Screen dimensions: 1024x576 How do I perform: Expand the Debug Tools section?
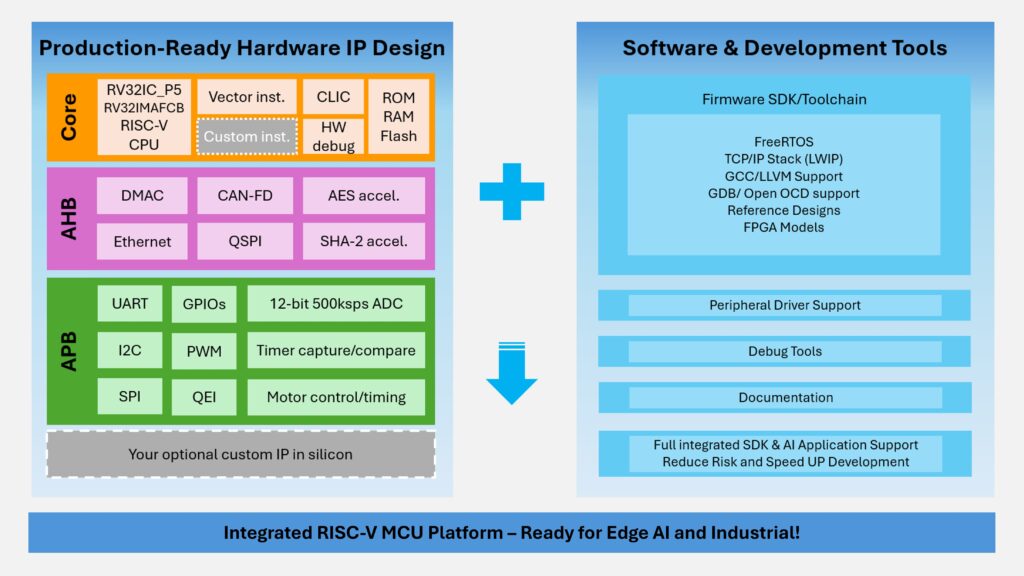click(x=784, y=351)
